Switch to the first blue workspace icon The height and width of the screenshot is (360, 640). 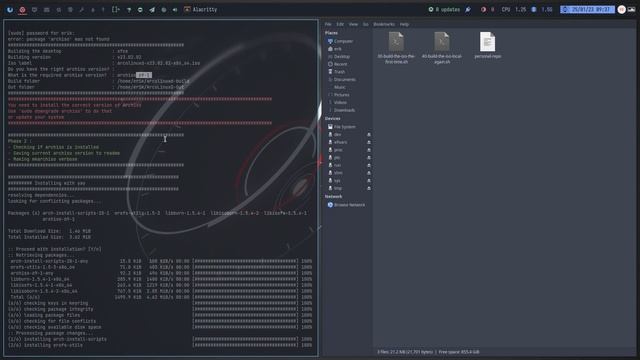point(10,9)
